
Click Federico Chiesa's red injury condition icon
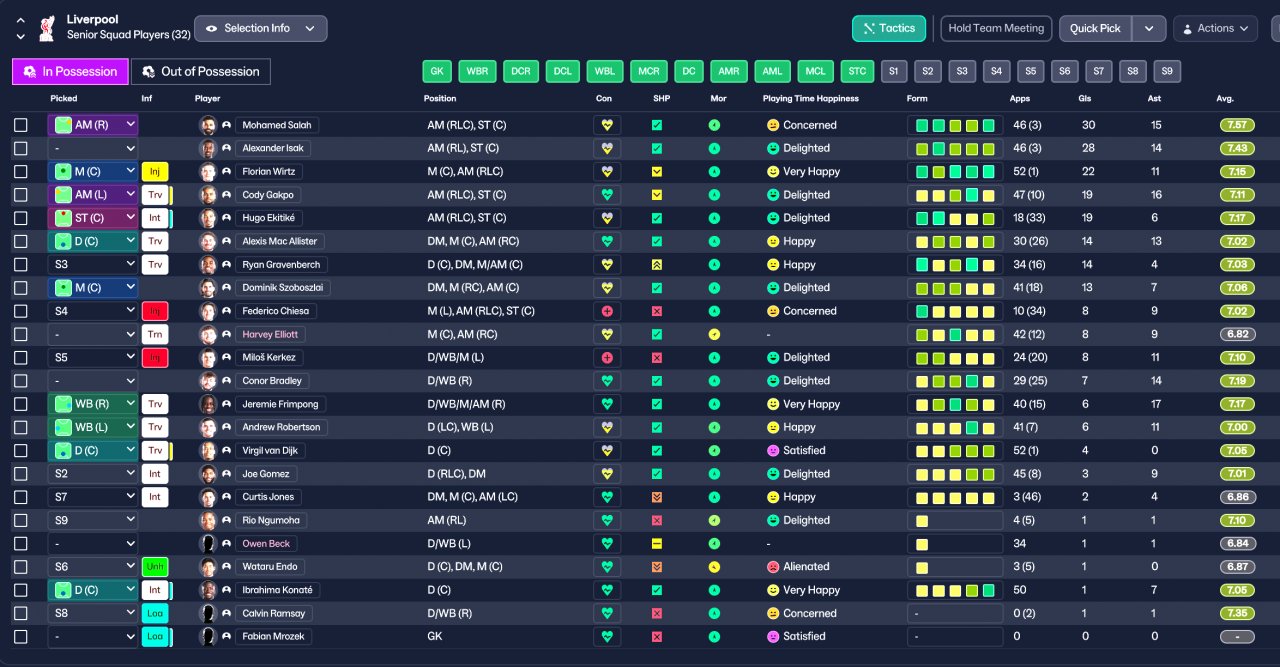click(x=606, y=311)
